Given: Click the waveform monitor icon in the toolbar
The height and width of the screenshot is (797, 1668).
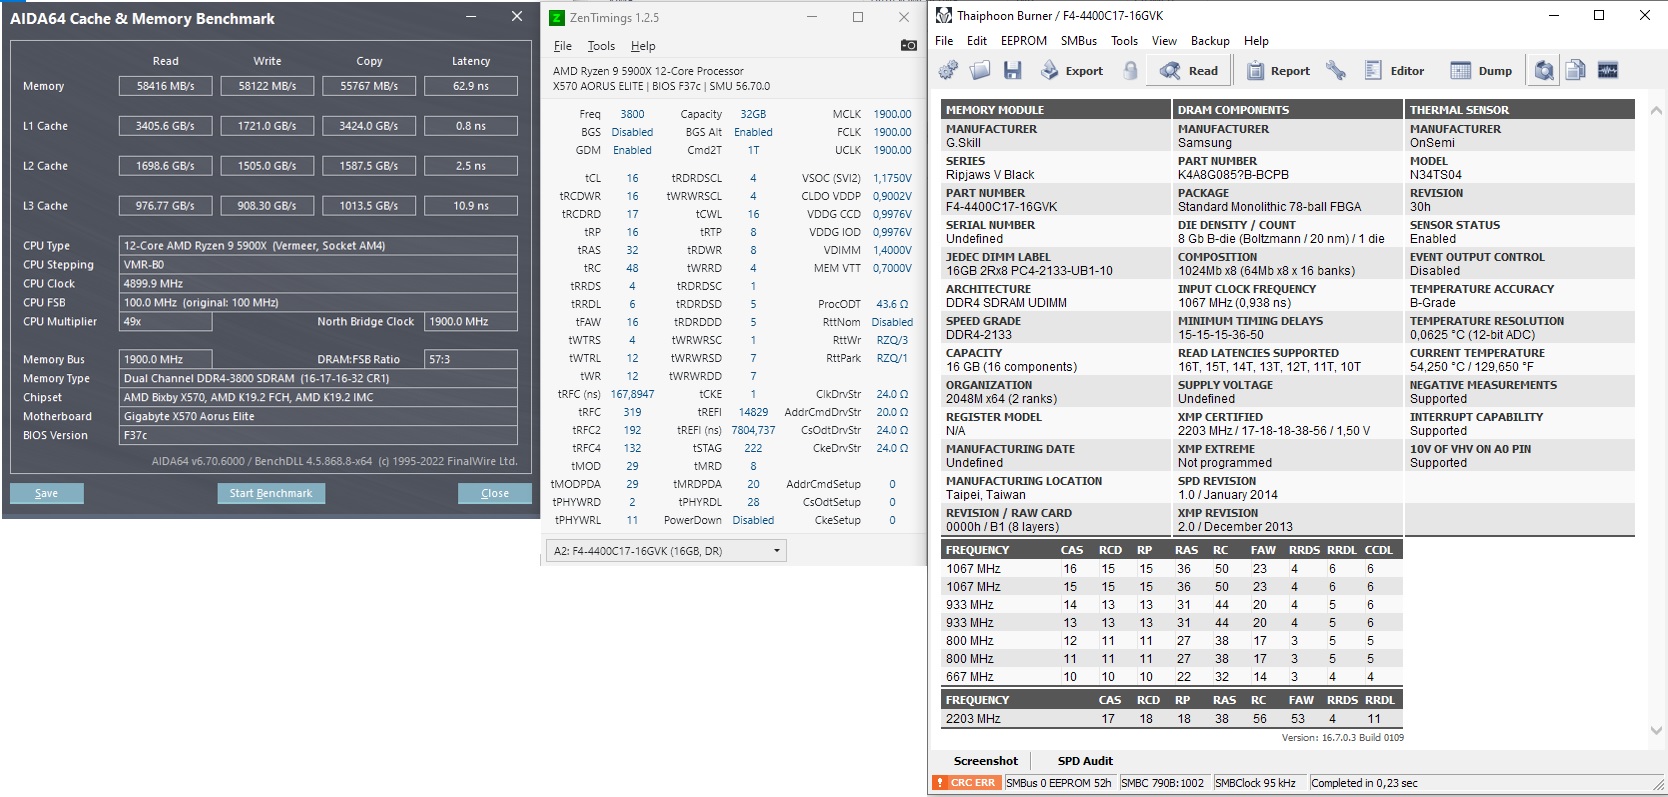Looking at the screenshot, I should [1608, 70].
